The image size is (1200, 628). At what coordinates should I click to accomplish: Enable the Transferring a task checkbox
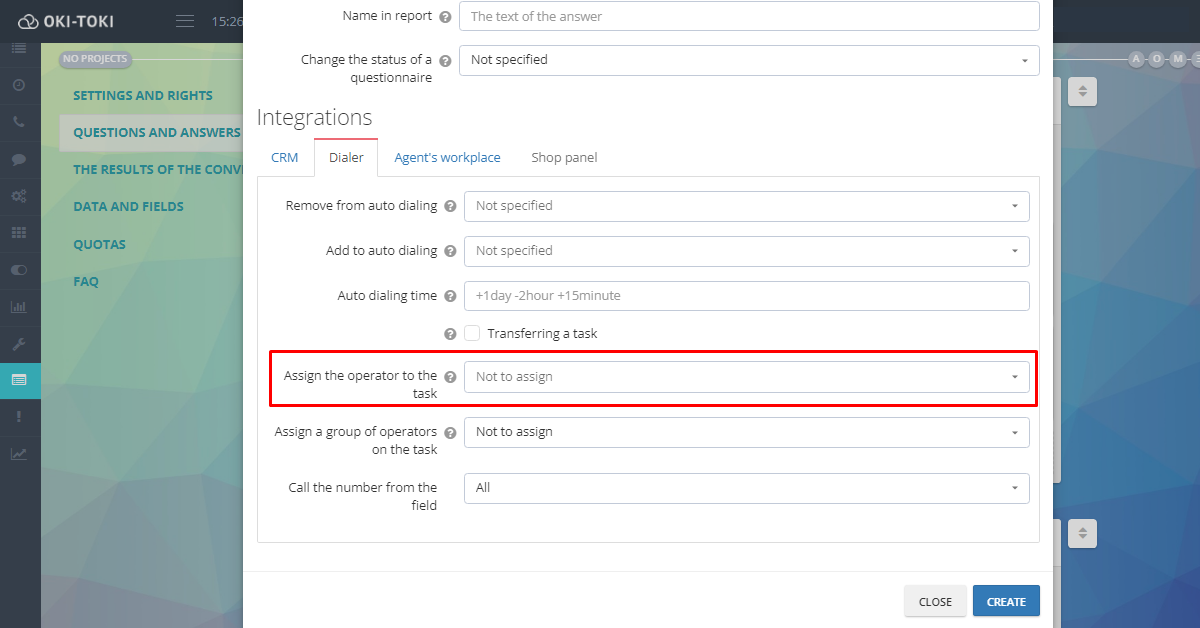point(472,333)
